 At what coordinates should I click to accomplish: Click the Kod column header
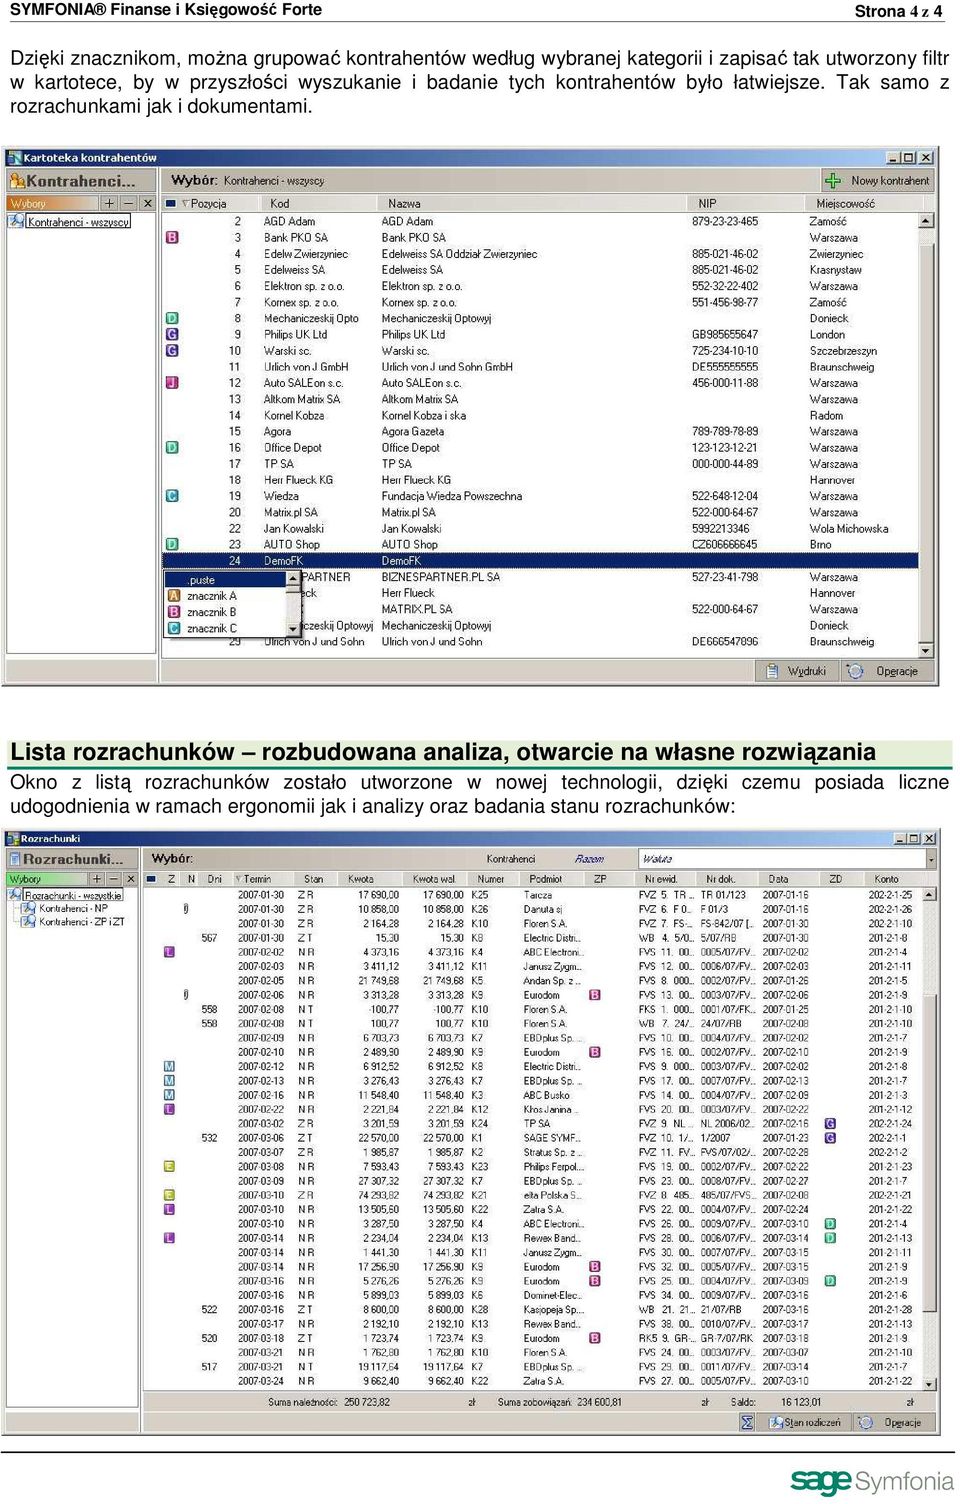280,204
